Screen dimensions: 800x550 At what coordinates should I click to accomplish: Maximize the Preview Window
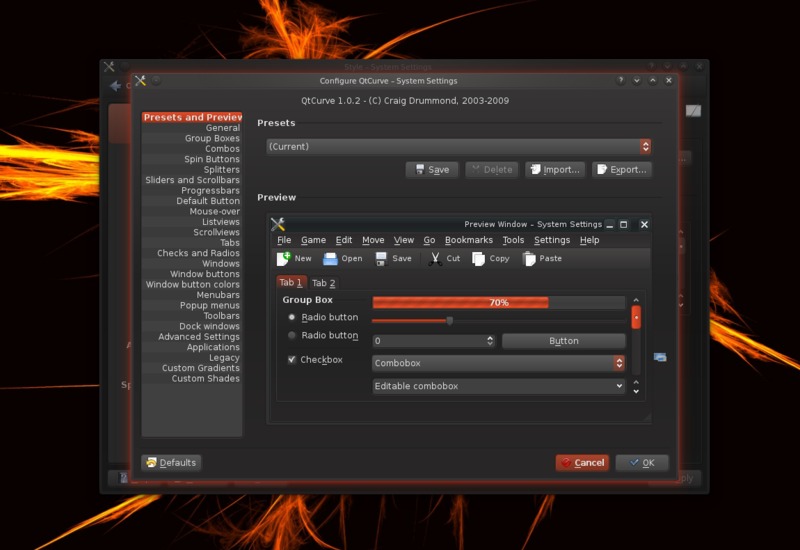(623, 224)
